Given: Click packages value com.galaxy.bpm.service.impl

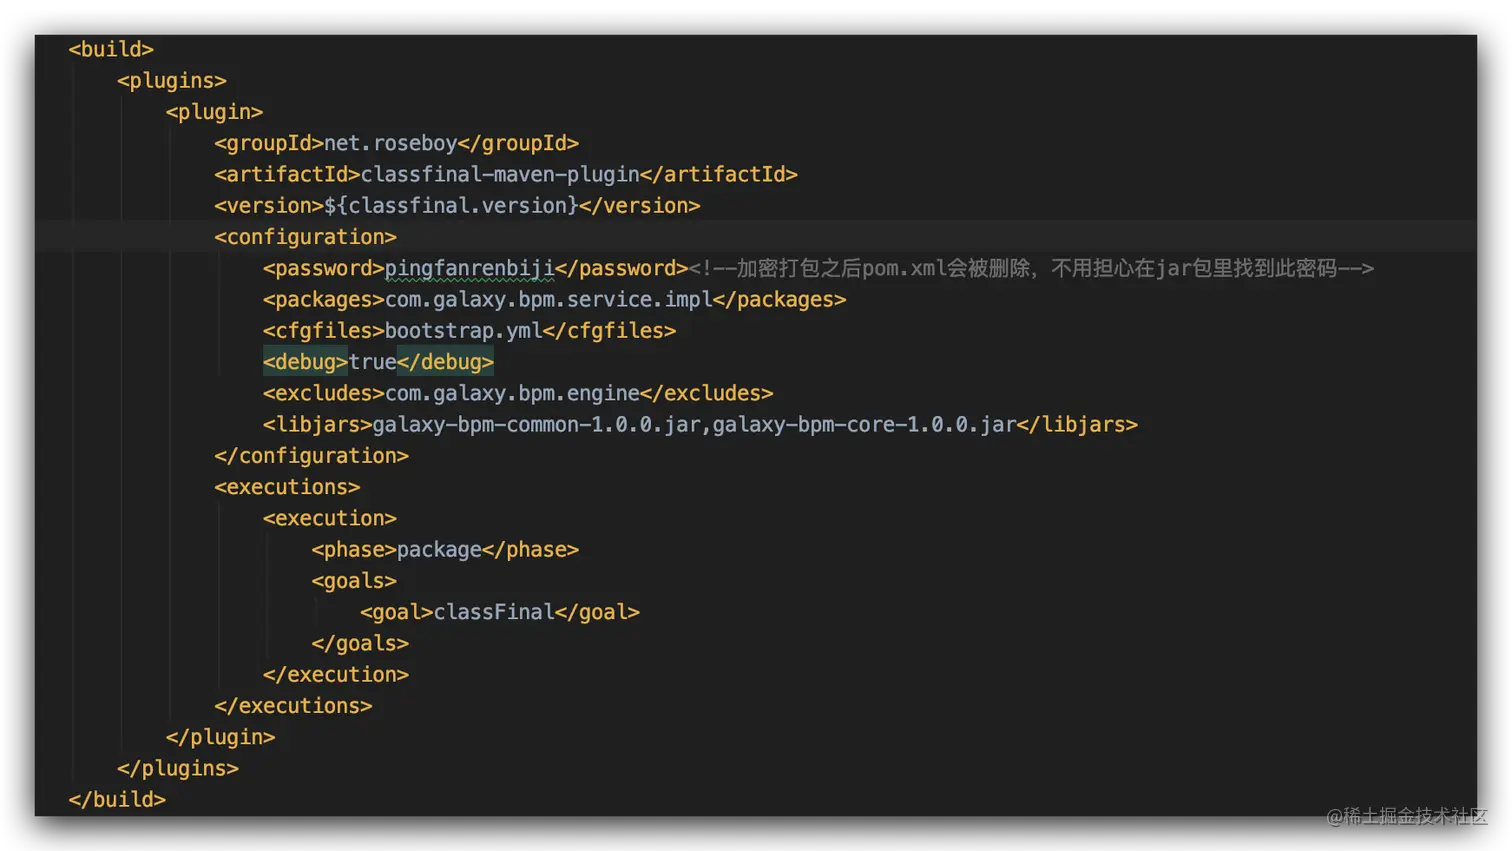Looking at the screenshot, I should (549, 299).
